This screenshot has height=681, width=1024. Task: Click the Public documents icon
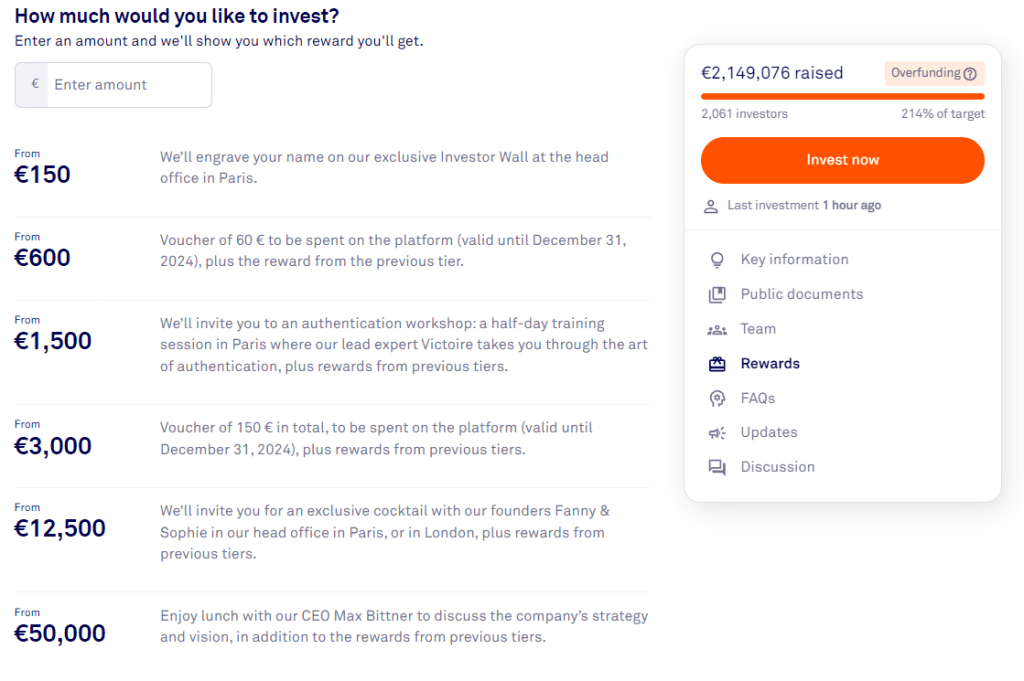(716, 295)
